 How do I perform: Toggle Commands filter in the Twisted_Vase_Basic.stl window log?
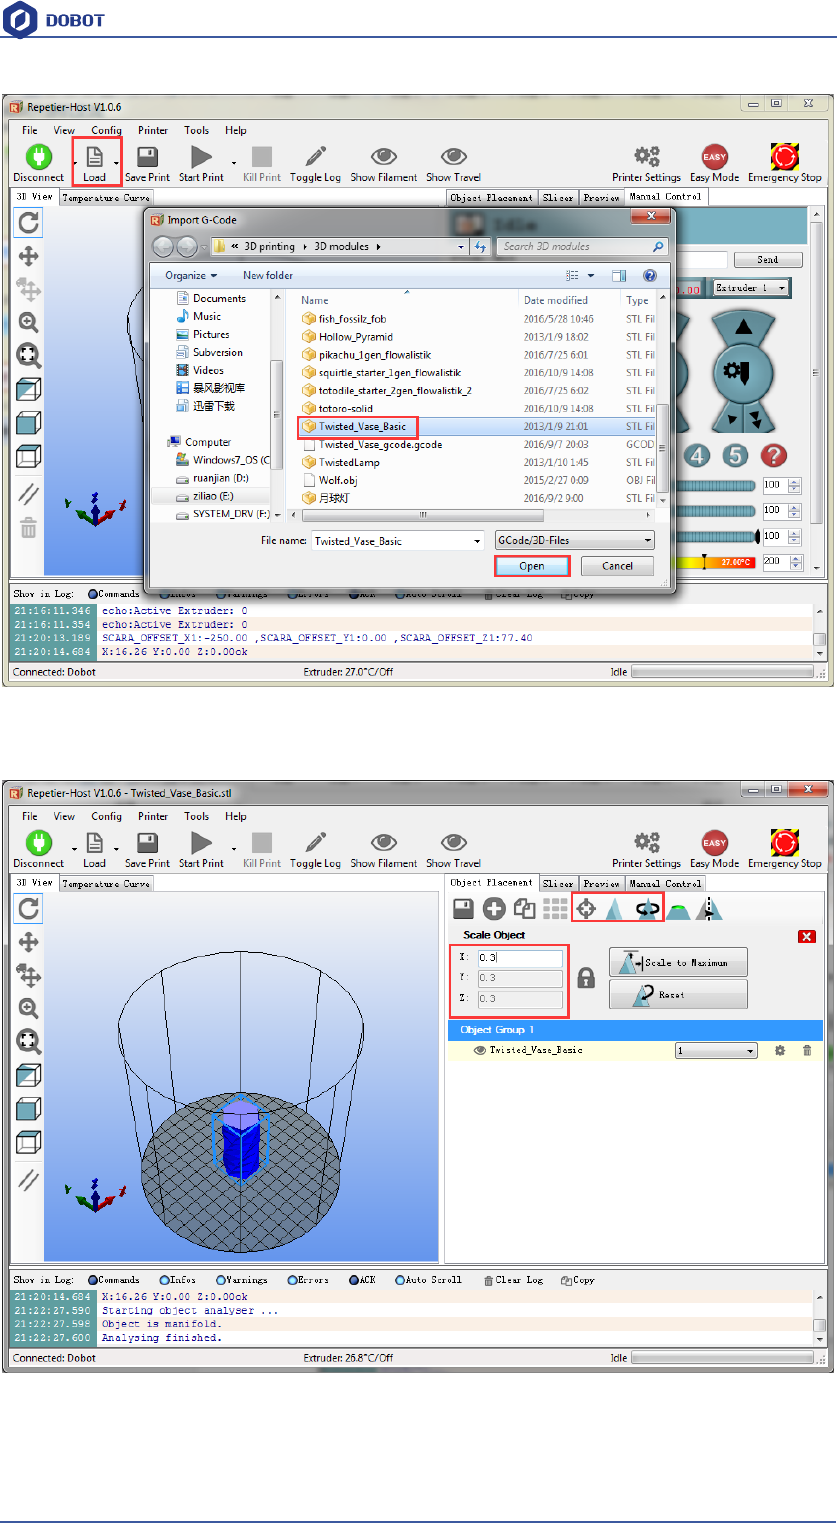point(115,1280)
